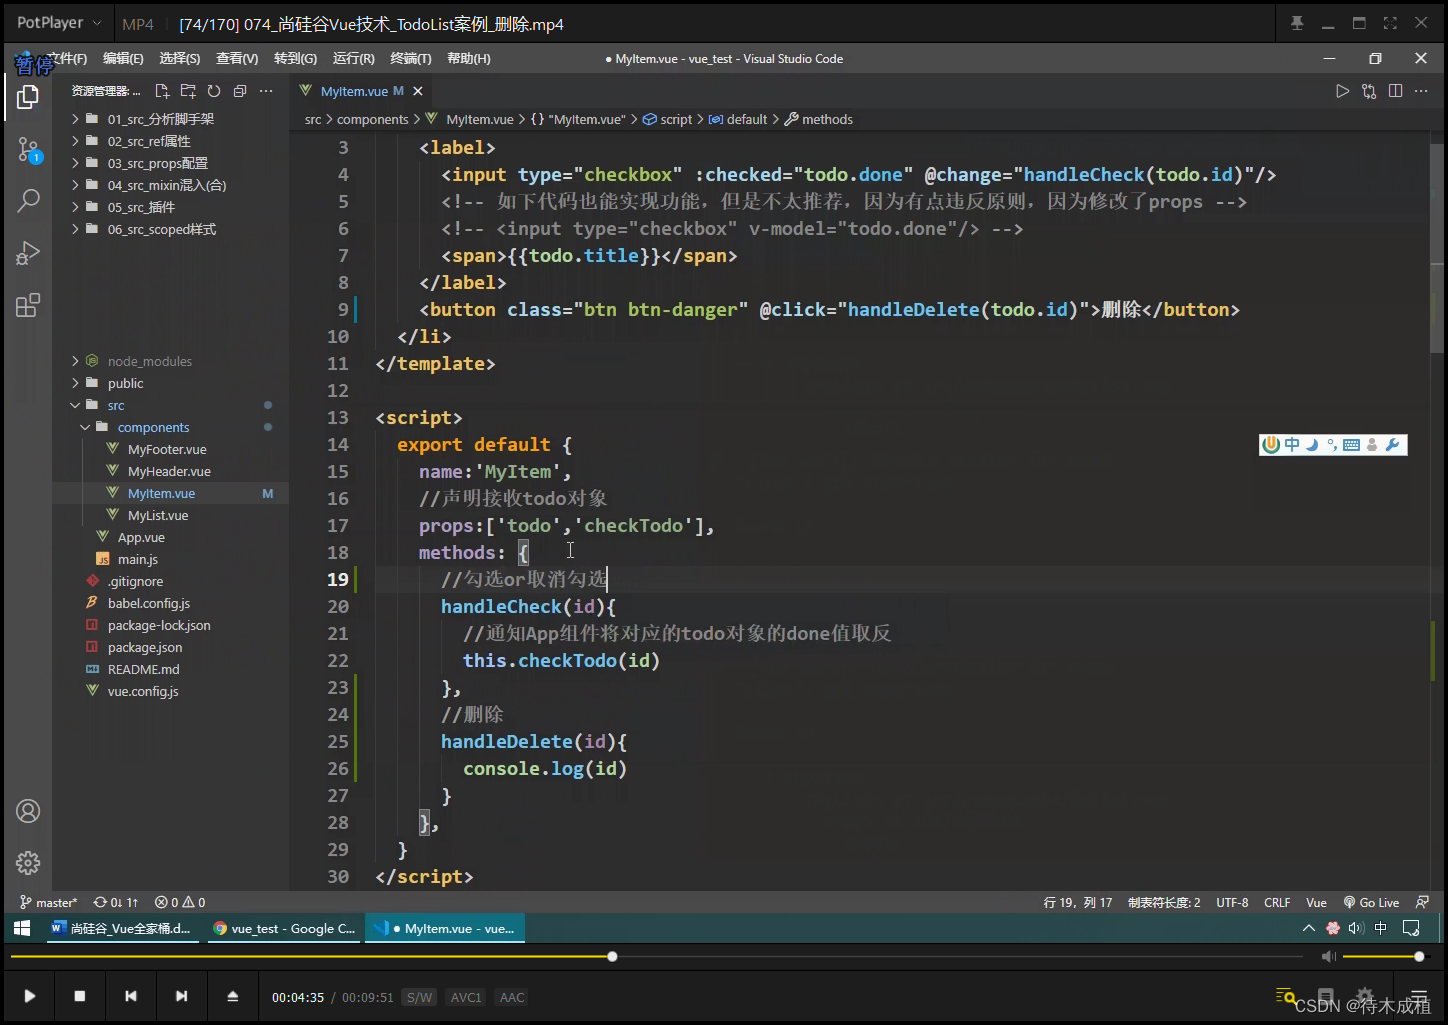Open the Run and Debug view

coord(28,253)
